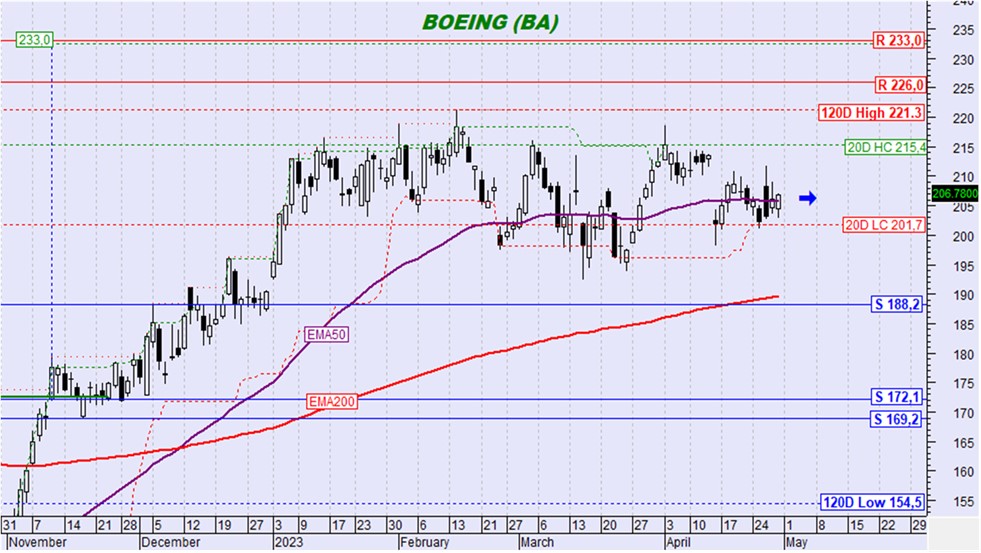The image size is (981, 553).
Task: Click the May month label on time axis
Action: [796, 542]
